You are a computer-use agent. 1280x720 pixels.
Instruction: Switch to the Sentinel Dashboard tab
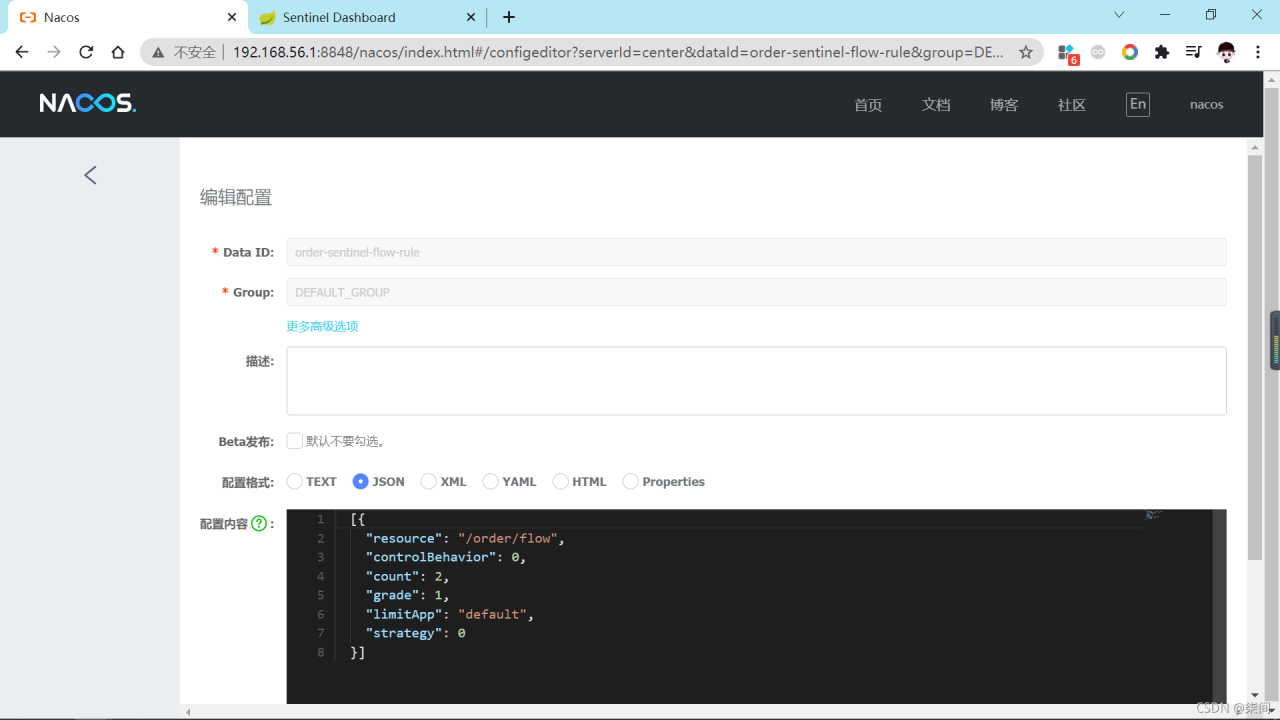(365, 17)
